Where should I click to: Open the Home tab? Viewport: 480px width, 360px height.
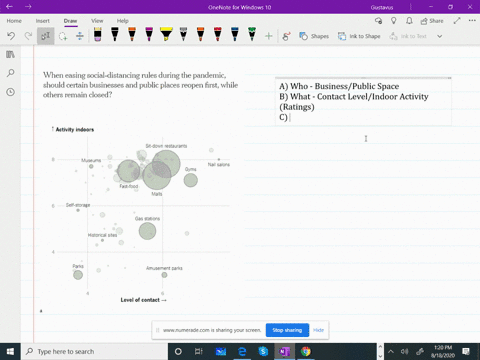pyautogui.click(x=14, y=21)
